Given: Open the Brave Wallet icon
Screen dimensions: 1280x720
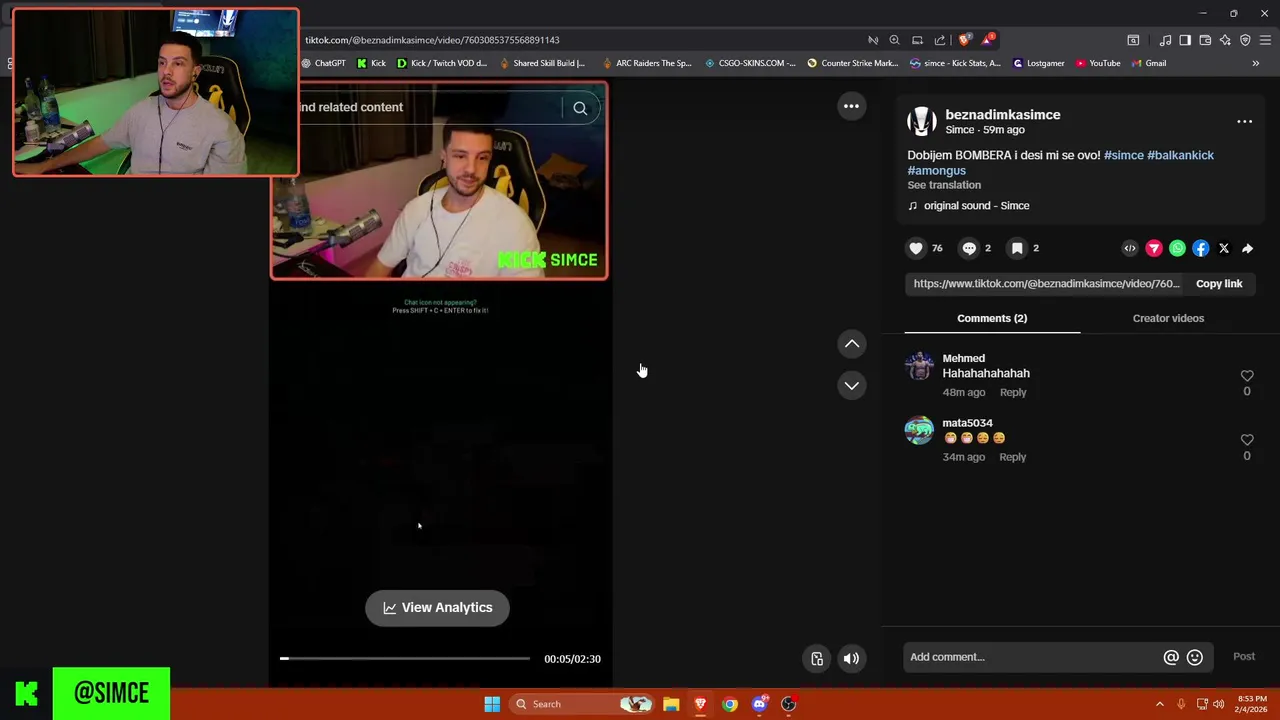Looking at the screenshot, I should pos(1205,40).
